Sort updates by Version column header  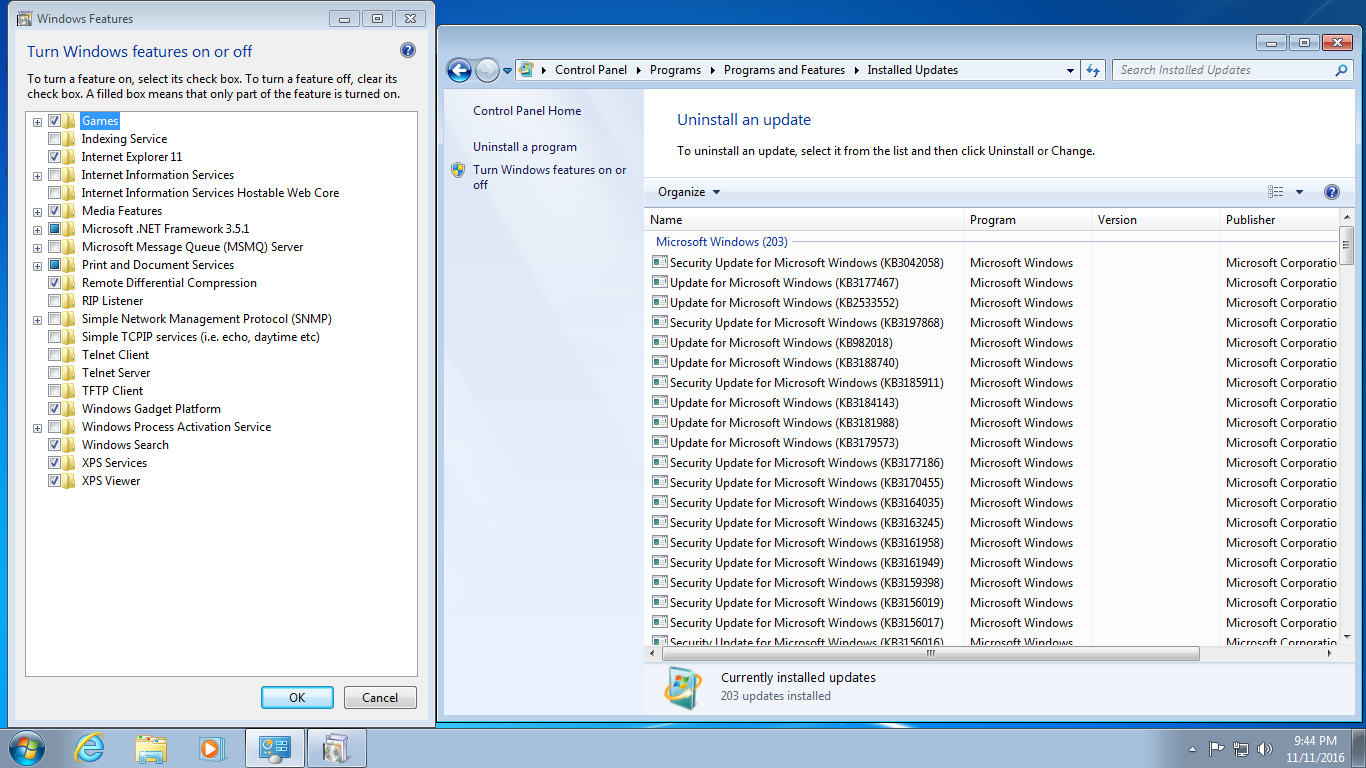[1156, 220]
